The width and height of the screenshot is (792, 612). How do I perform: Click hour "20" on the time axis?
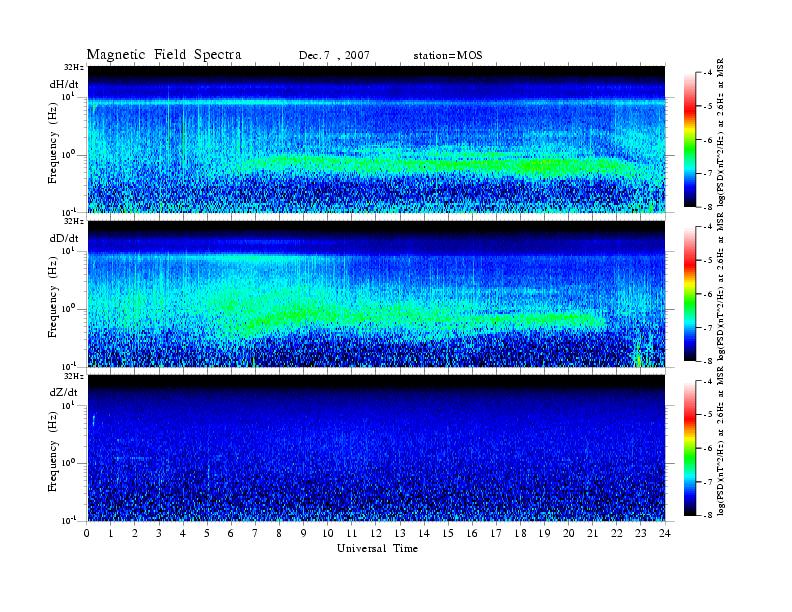point(568,533)
